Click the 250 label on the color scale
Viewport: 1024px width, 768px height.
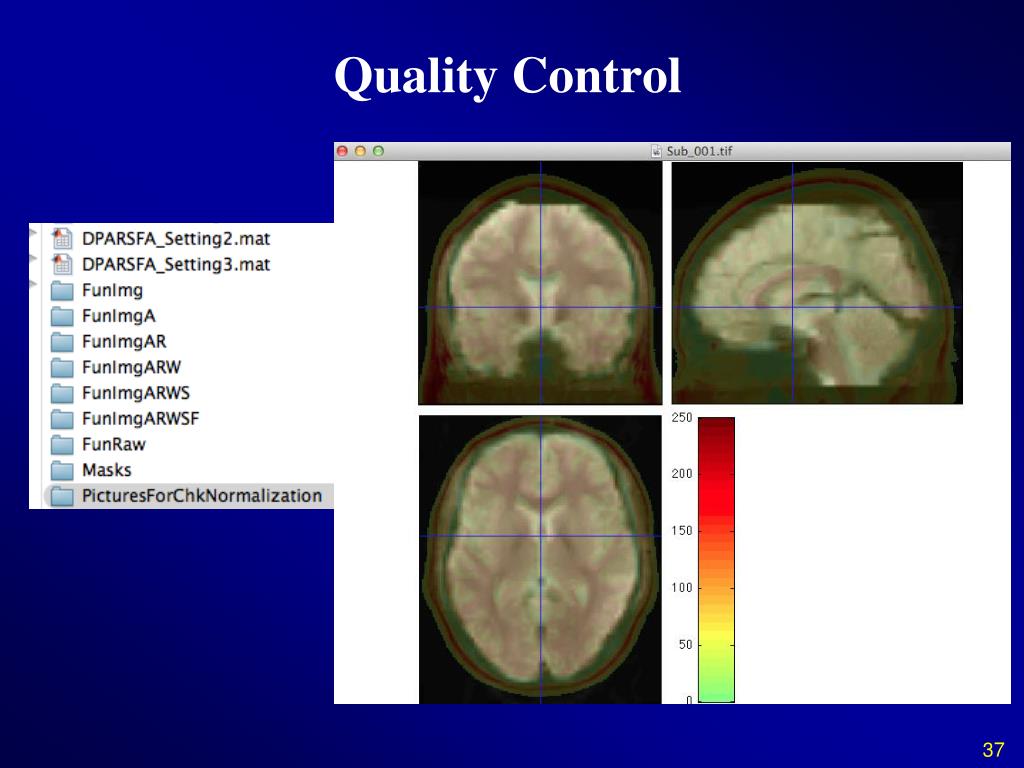(682, 417)
